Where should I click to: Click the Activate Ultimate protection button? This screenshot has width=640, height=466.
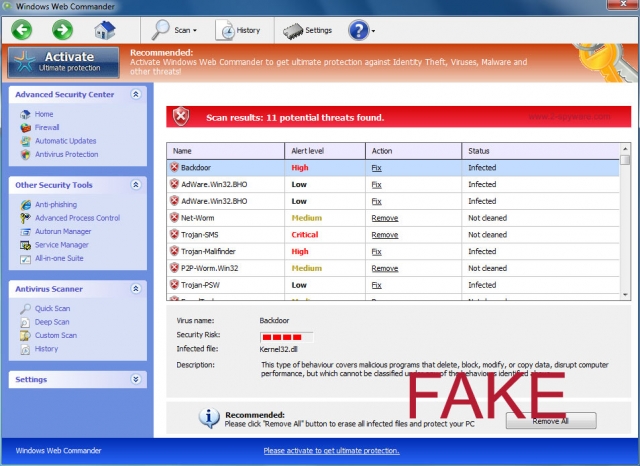[x=64, y=62]
